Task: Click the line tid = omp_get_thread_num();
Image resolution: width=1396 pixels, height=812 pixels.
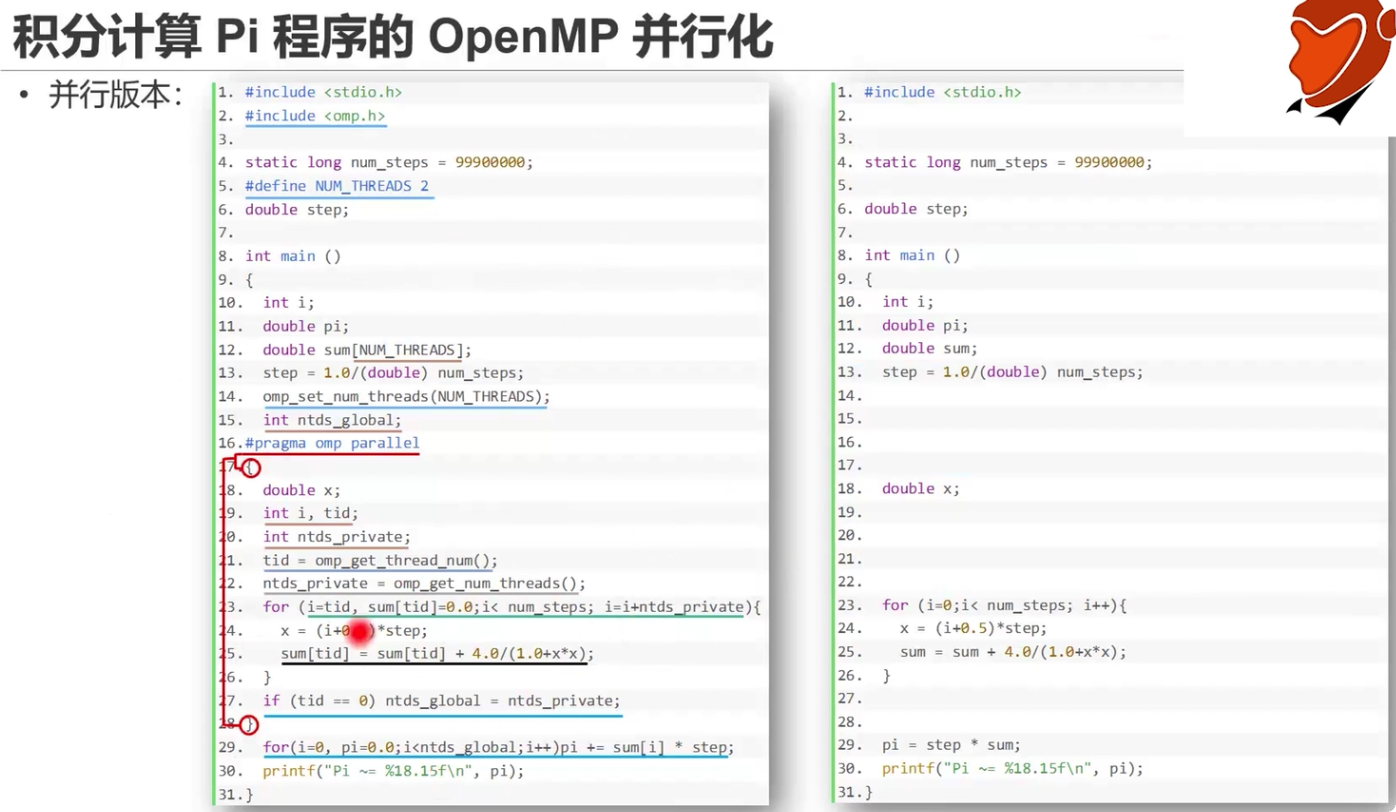Action: (x=380, y=560)
